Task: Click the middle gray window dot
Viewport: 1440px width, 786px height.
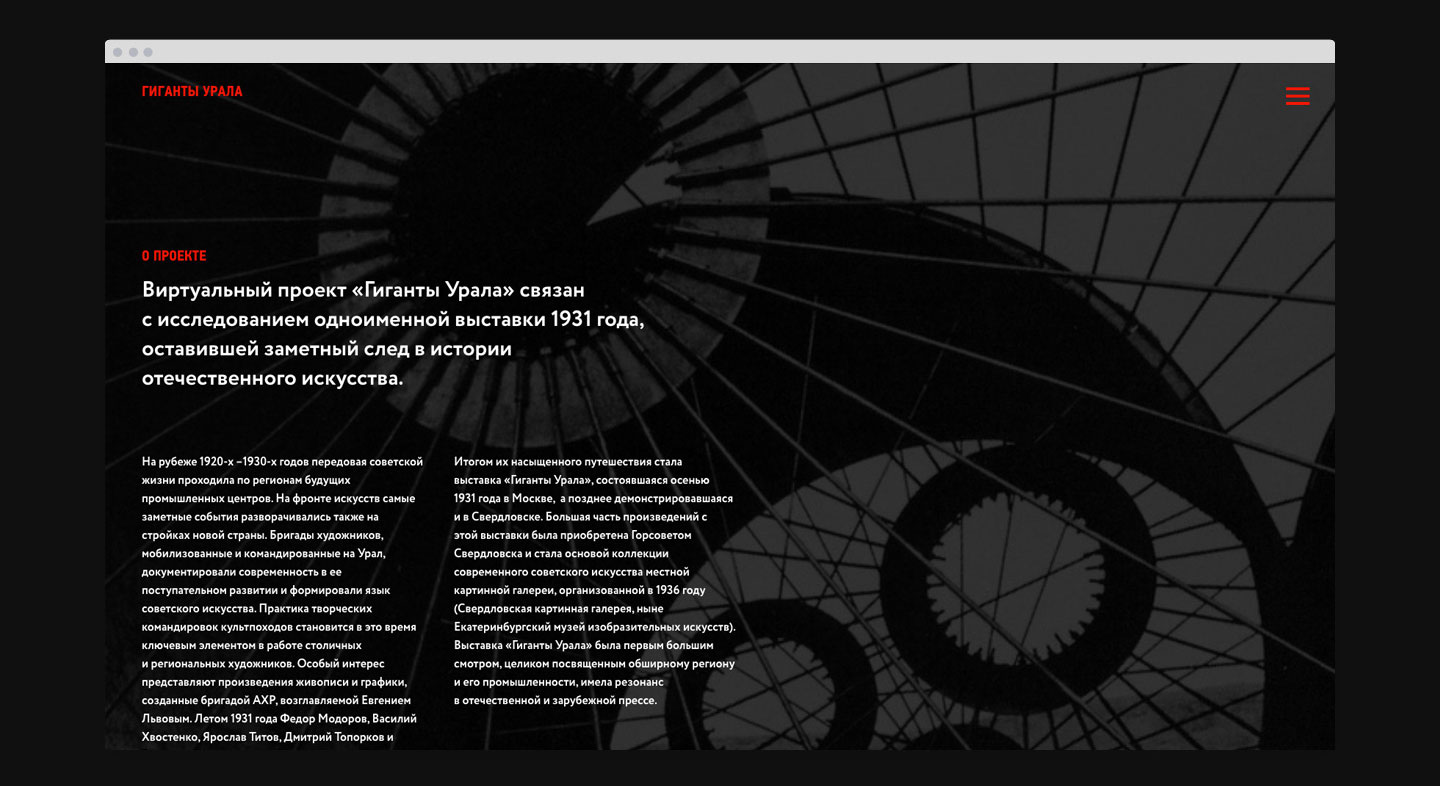Action: (133, 52)
